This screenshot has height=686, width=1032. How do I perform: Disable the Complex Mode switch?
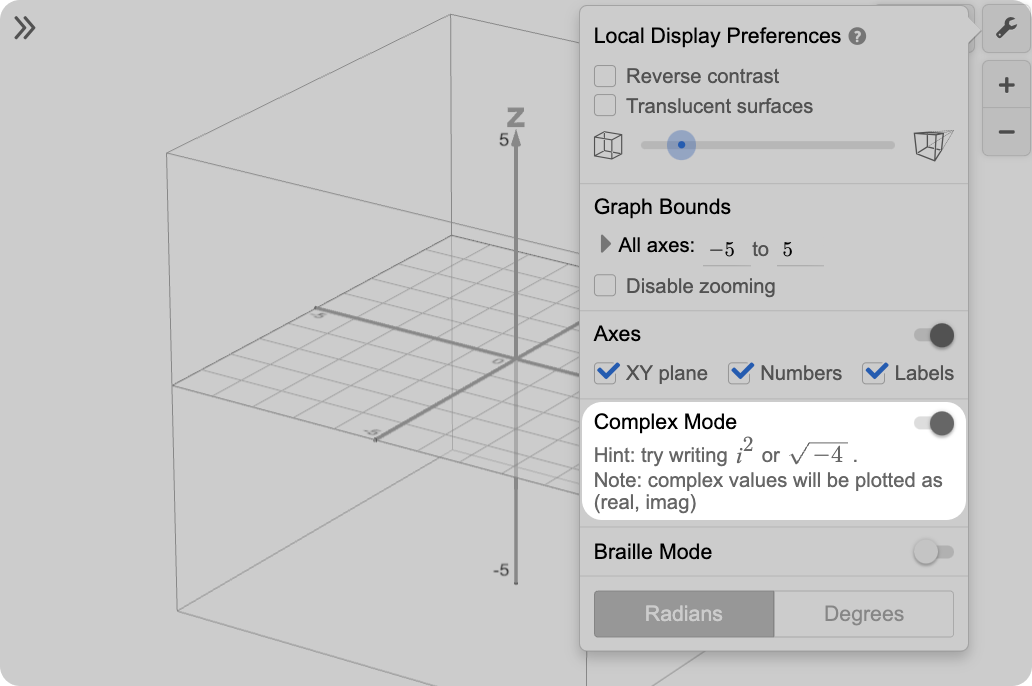pos(934,424)
